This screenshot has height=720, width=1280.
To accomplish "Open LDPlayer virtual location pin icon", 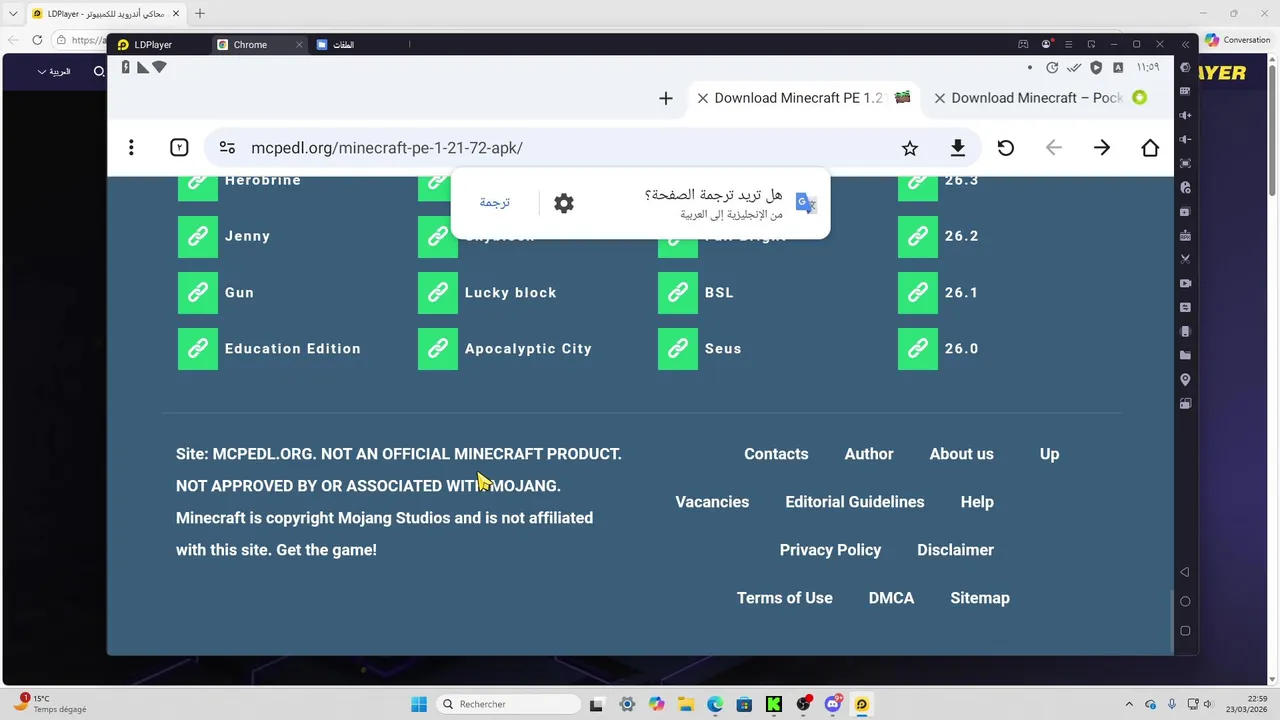I will [1185, 379].
